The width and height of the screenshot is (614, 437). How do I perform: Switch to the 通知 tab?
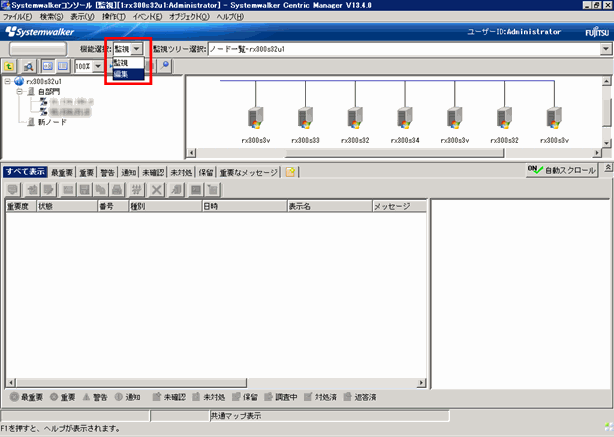[x=128, y=172]
